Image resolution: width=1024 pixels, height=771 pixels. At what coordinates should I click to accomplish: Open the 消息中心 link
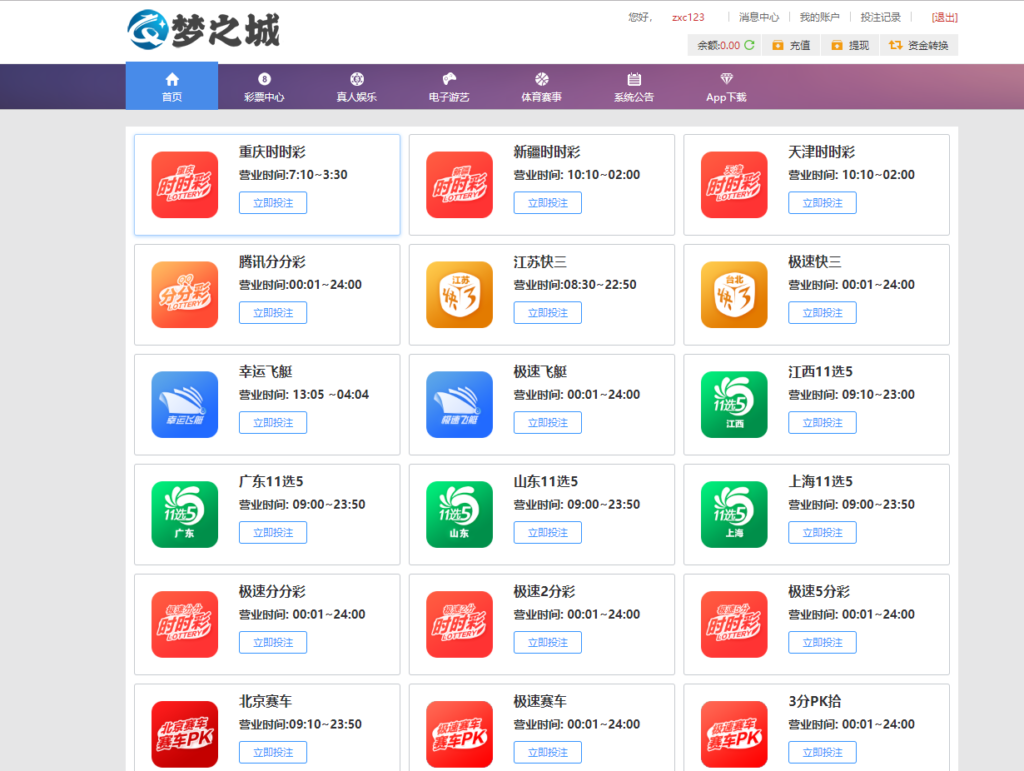[x=759, y=17]
